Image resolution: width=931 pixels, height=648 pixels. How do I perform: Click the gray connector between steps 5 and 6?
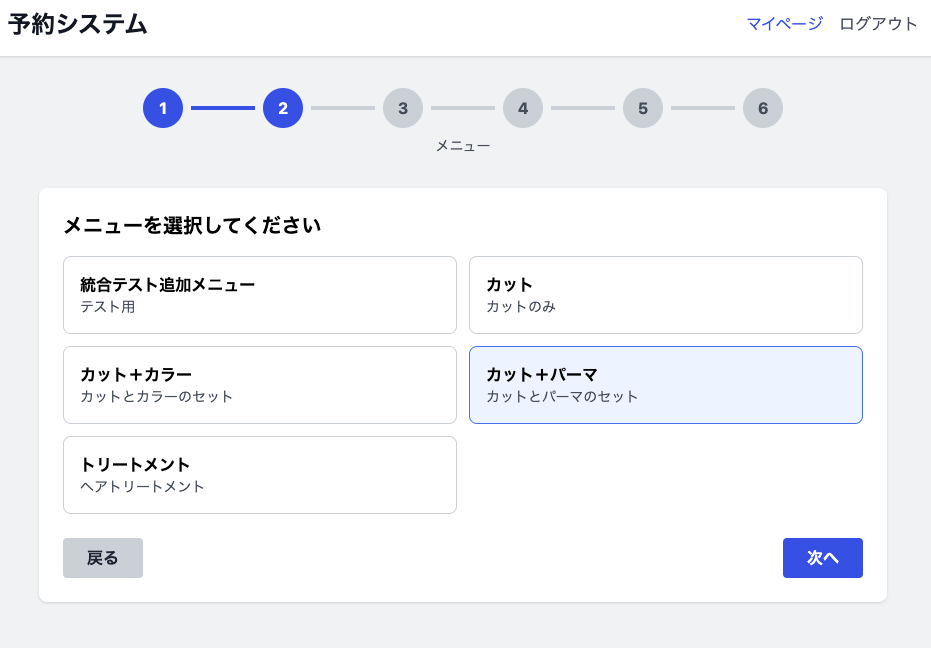click(x=703, y=108)
